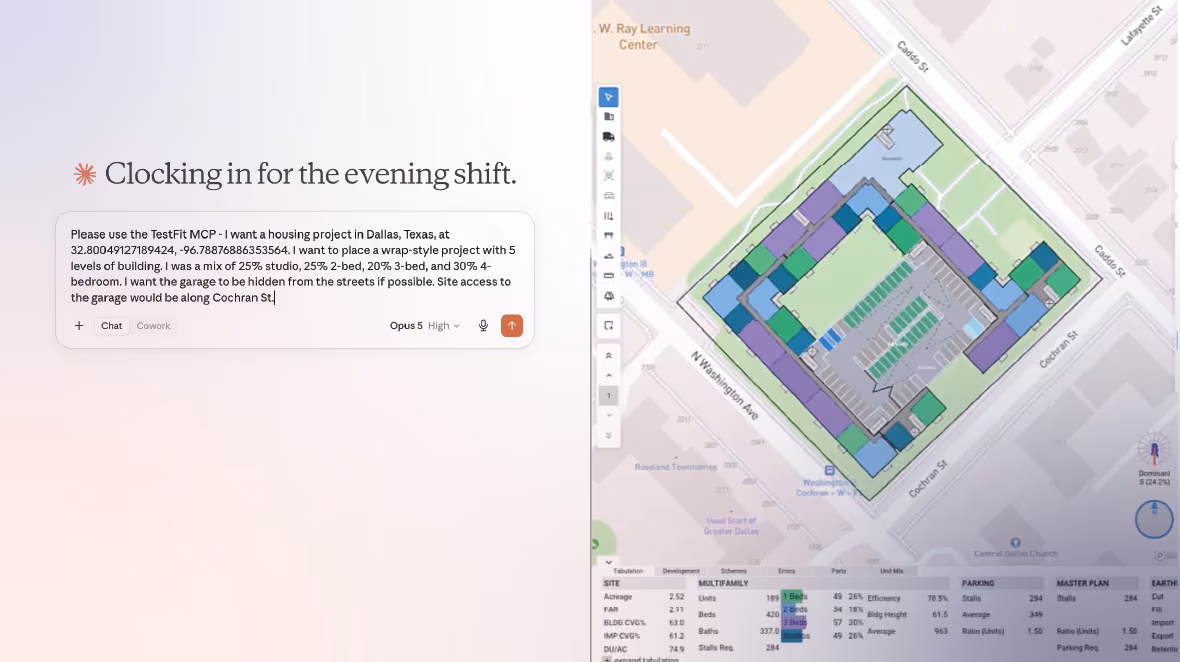Go up one level with single chevron
Screen dimensions: 1180x662
[609, 375]
